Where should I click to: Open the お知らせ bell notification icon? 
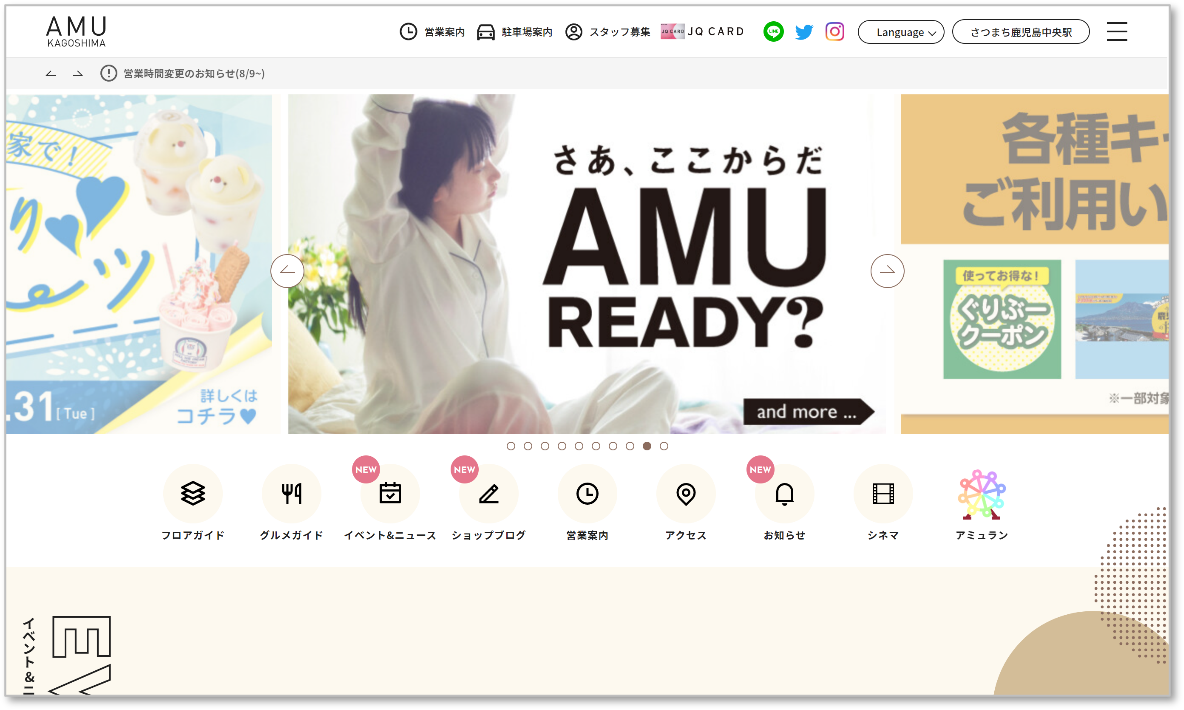(784, 493)
